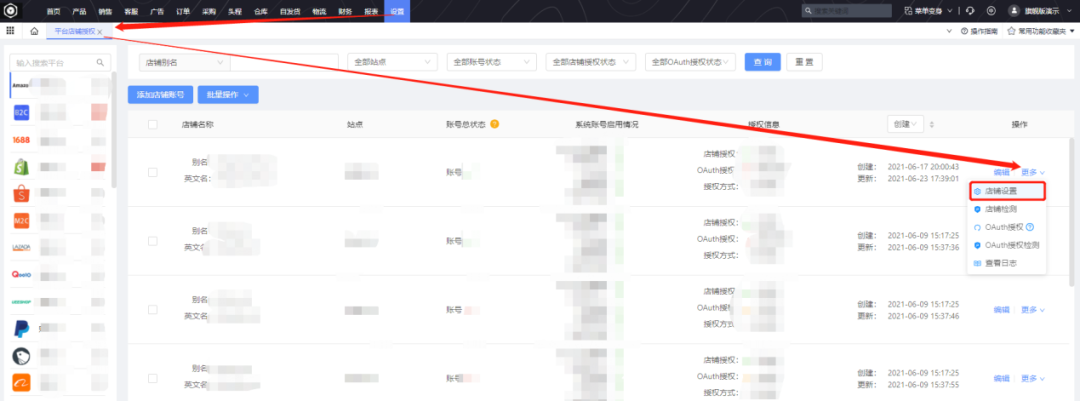Open the app grid menu icon

coord(11,32)
